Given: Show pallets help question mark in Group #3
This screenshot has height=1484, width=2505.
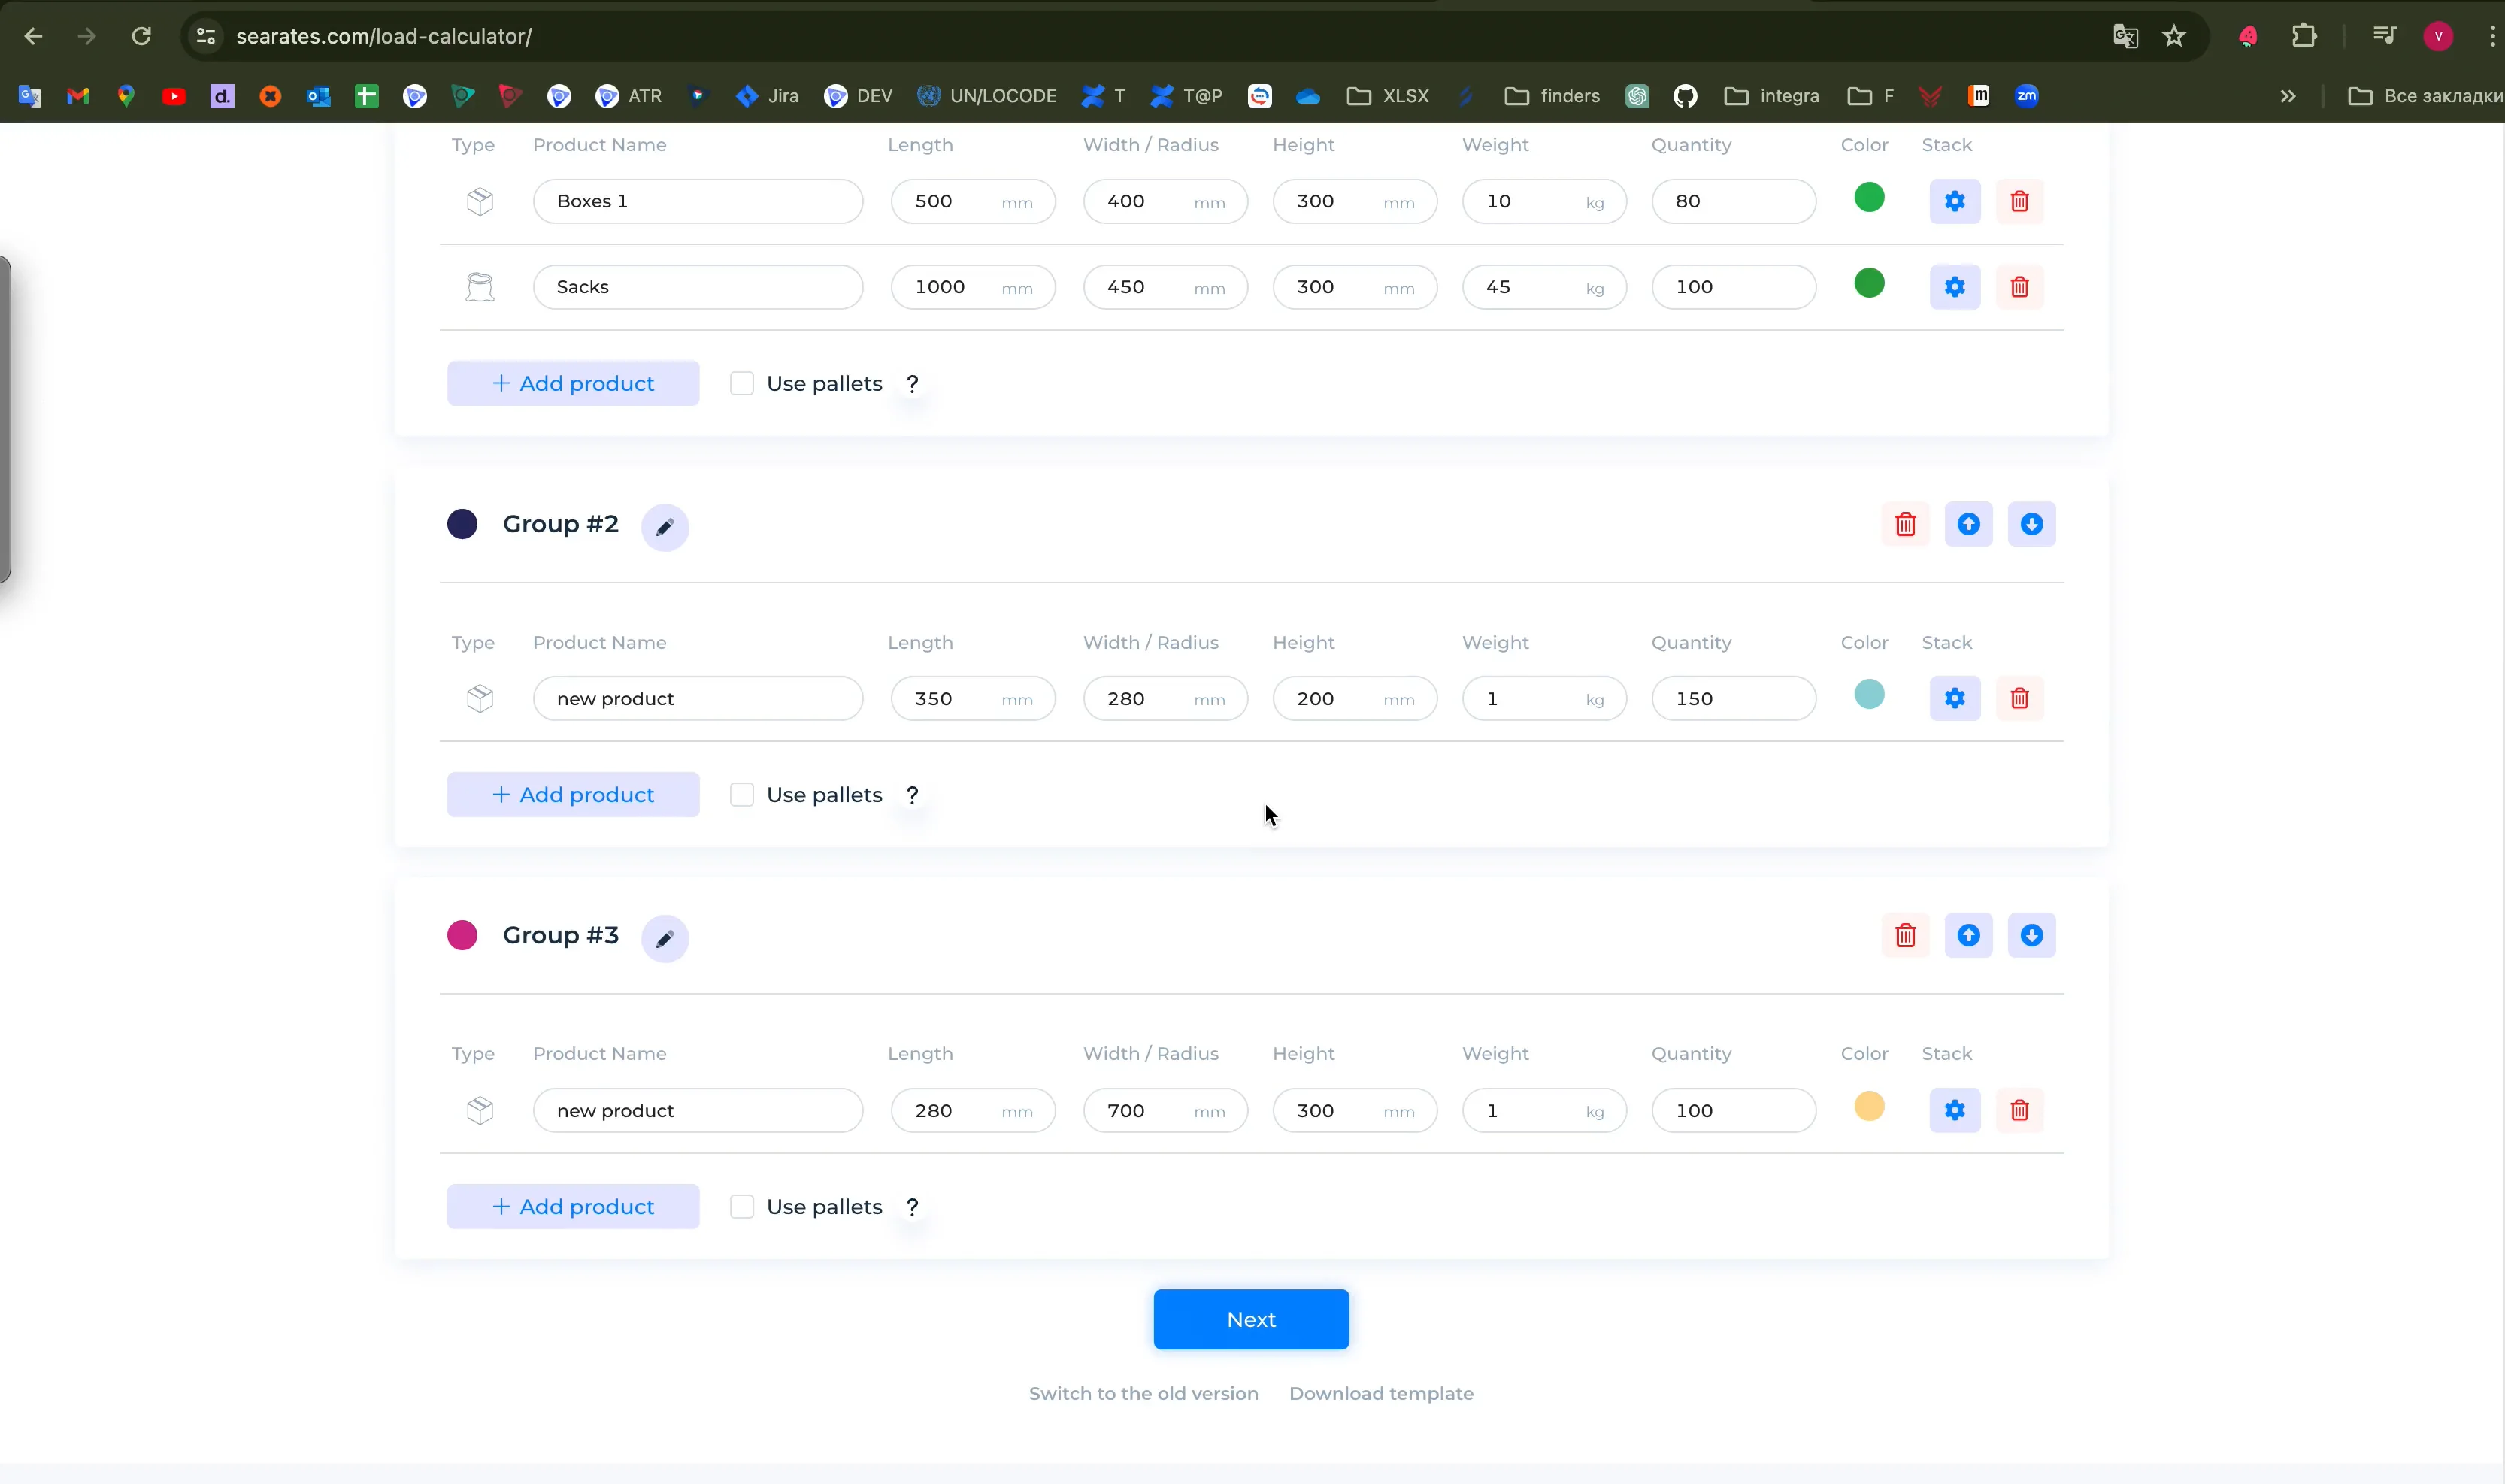Looking at the screenshot, I should [x=912, y=1207].
